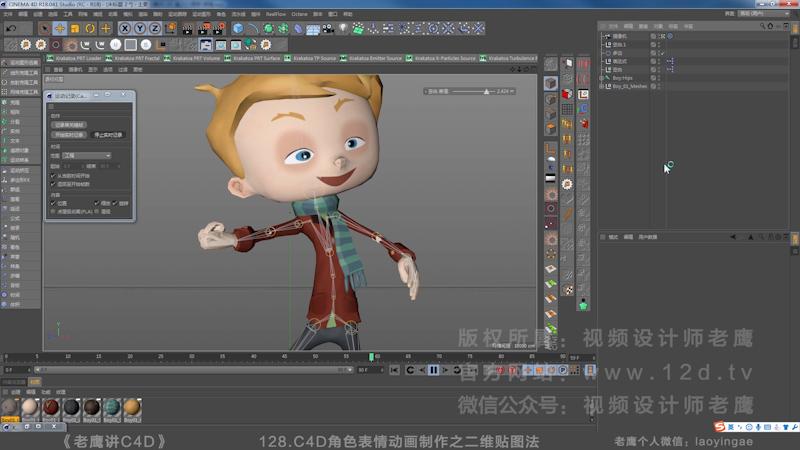Viewport: 800px width, 450px height.
Task: Toggle the X axis lock
Action: point(125,29)
